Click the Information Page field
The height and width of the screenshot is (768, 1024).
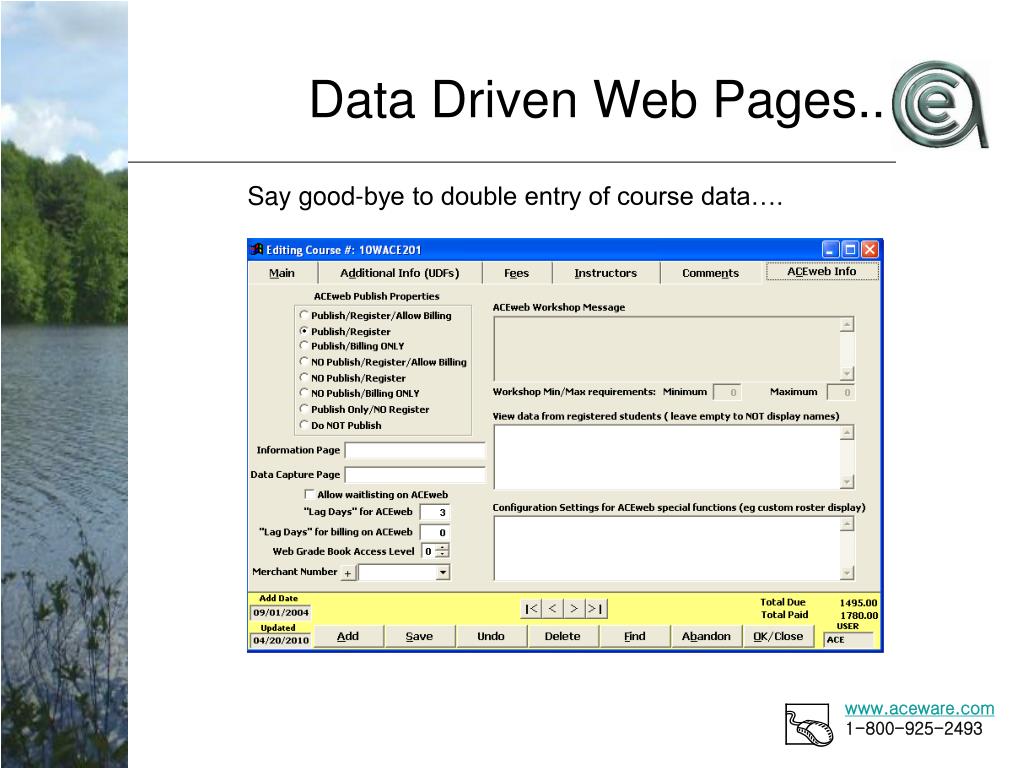coord(415,451)
